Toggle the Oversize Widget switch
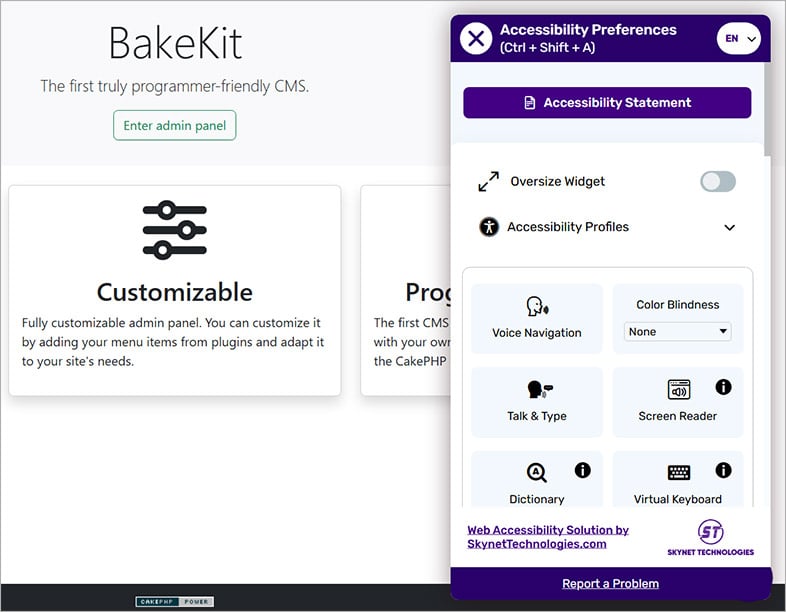 tap(718, 181)
